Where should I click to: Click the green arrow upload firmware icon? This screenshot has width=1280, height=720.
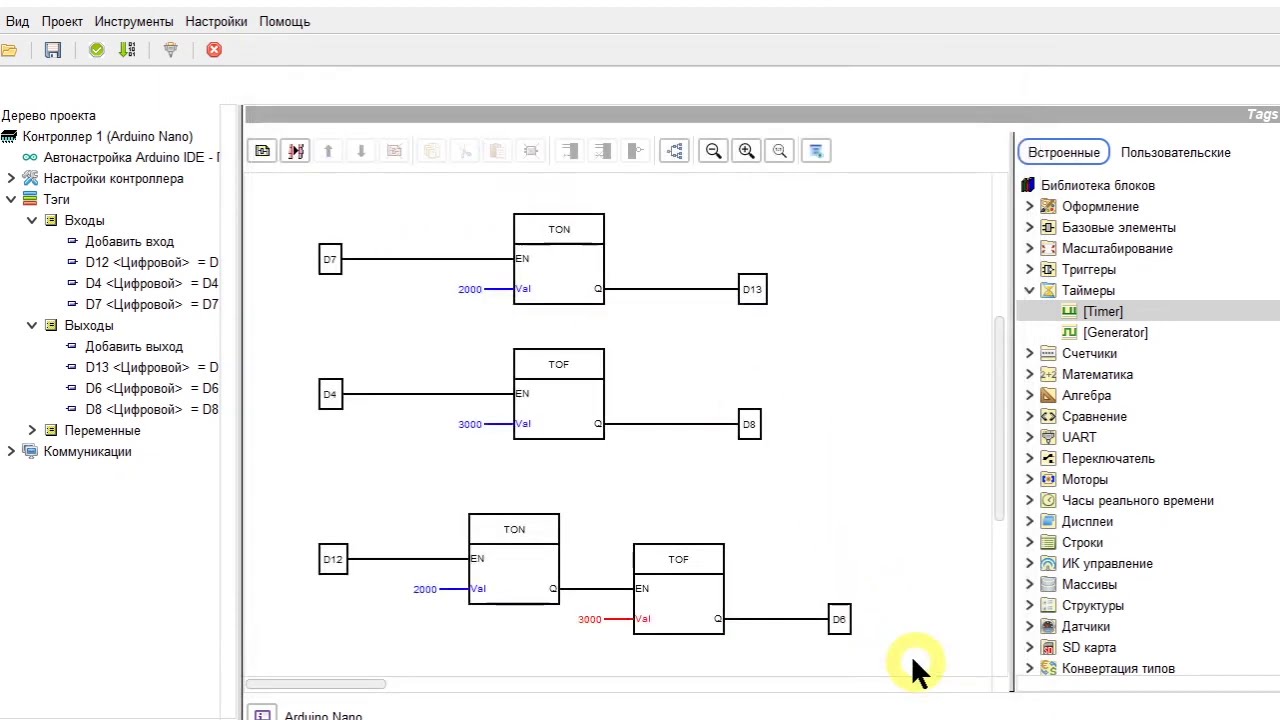[x=127, y=50]
